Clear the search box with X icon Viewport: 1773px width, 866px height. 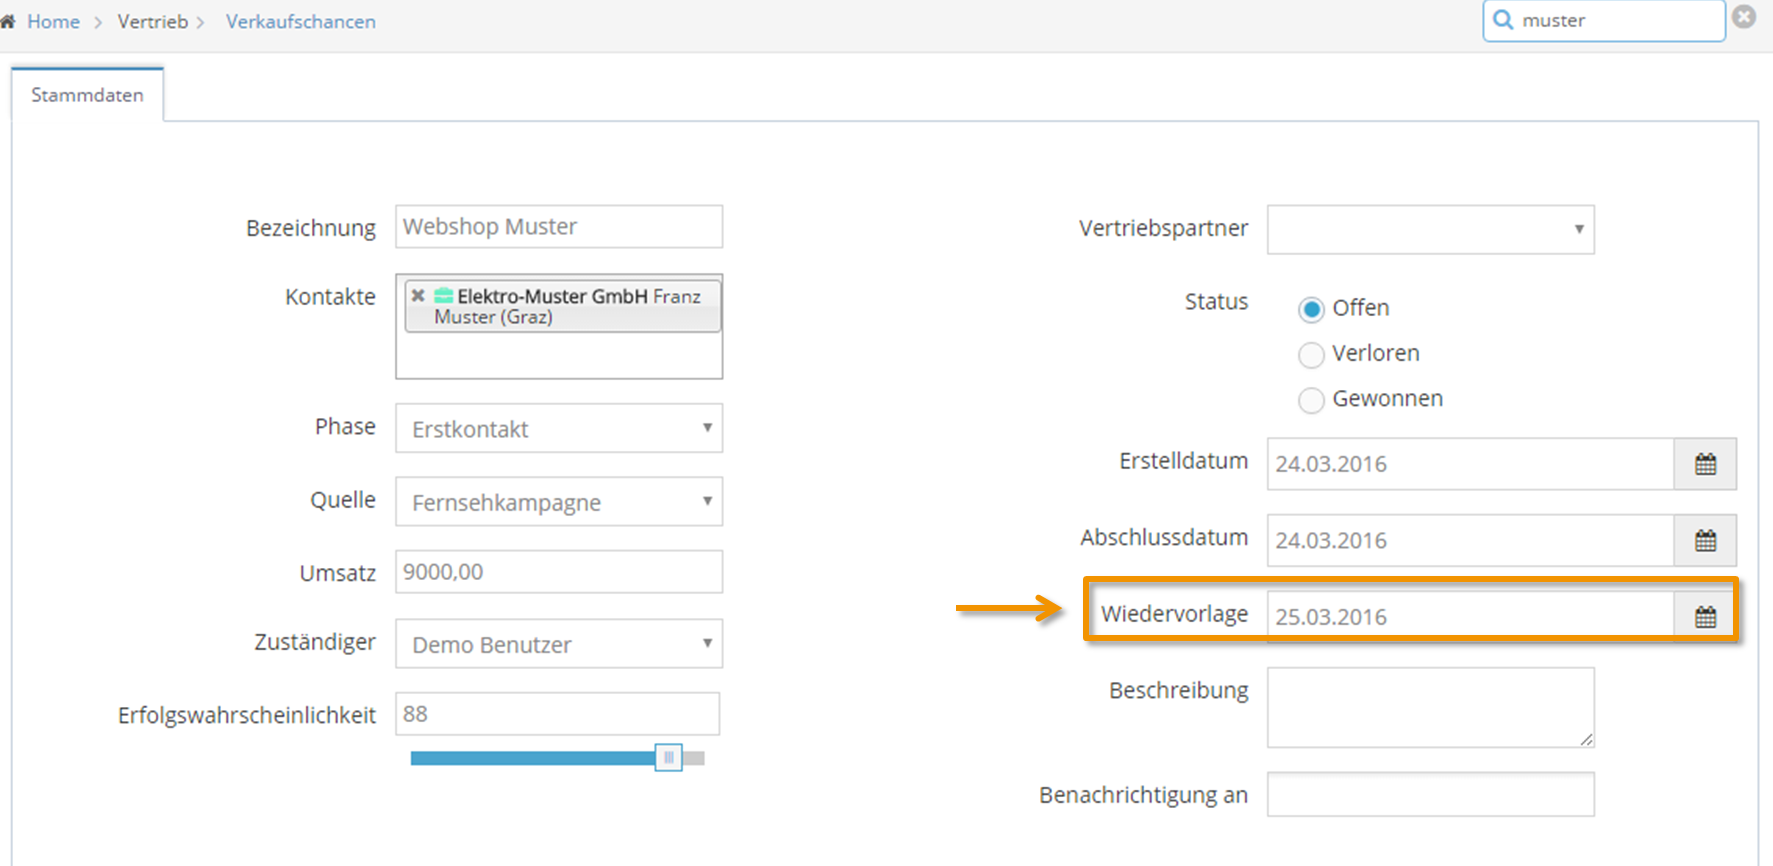click(1744, 17)
